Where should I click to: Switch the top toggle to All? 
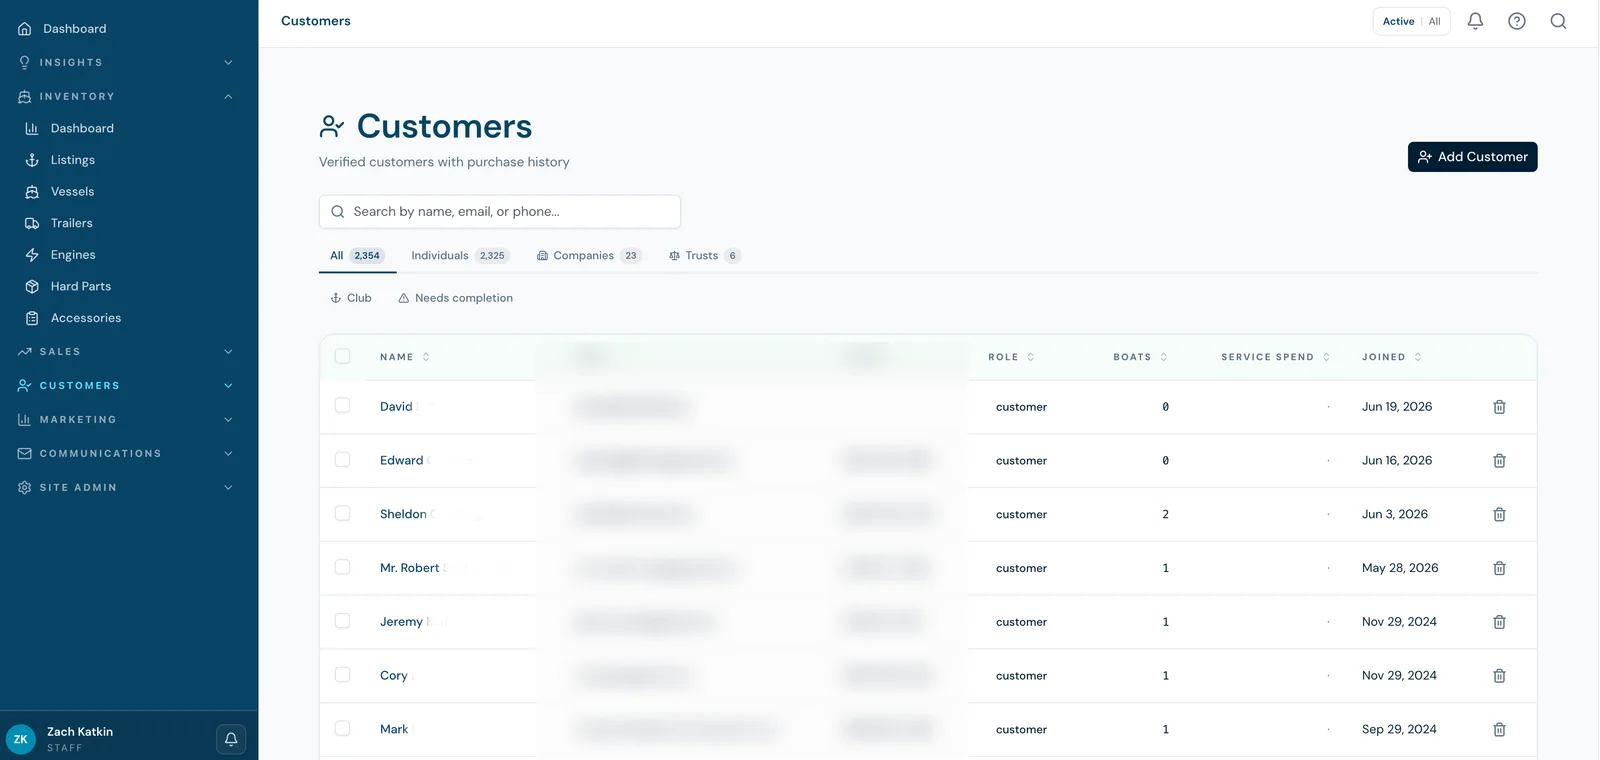click(1435, 21)
